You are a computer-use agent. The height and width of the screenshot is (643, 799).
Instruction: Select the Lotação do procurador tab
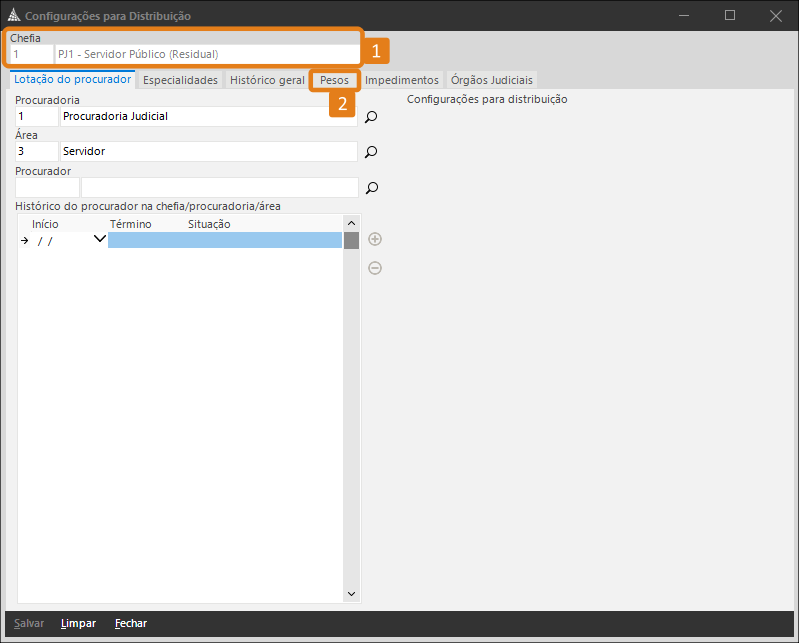point(72,79)
